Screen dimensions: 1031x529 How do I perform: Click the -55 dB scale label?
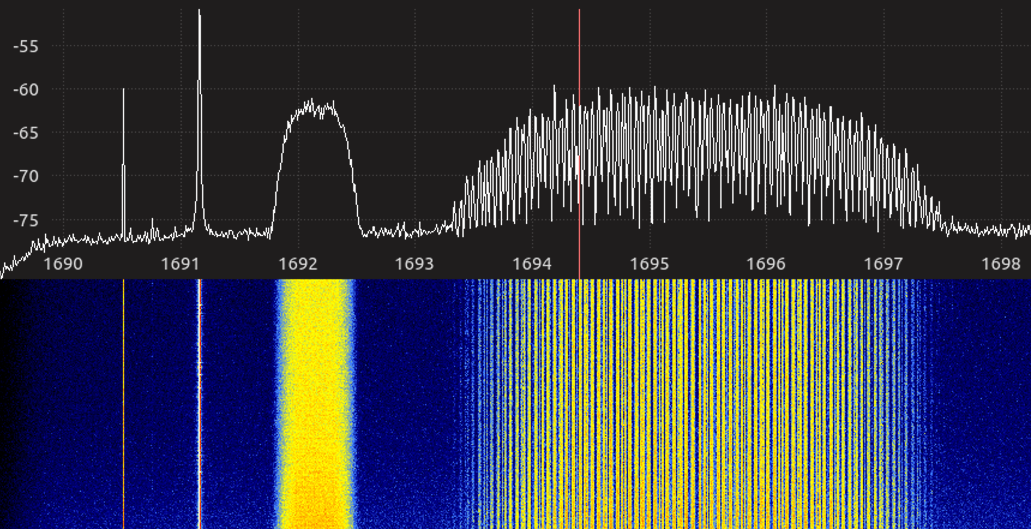coord(27,46)
